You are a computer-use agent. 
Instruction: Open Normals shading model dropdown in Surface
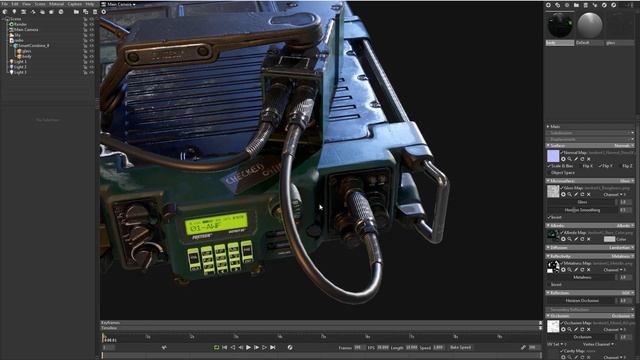(x=624, y=145)
